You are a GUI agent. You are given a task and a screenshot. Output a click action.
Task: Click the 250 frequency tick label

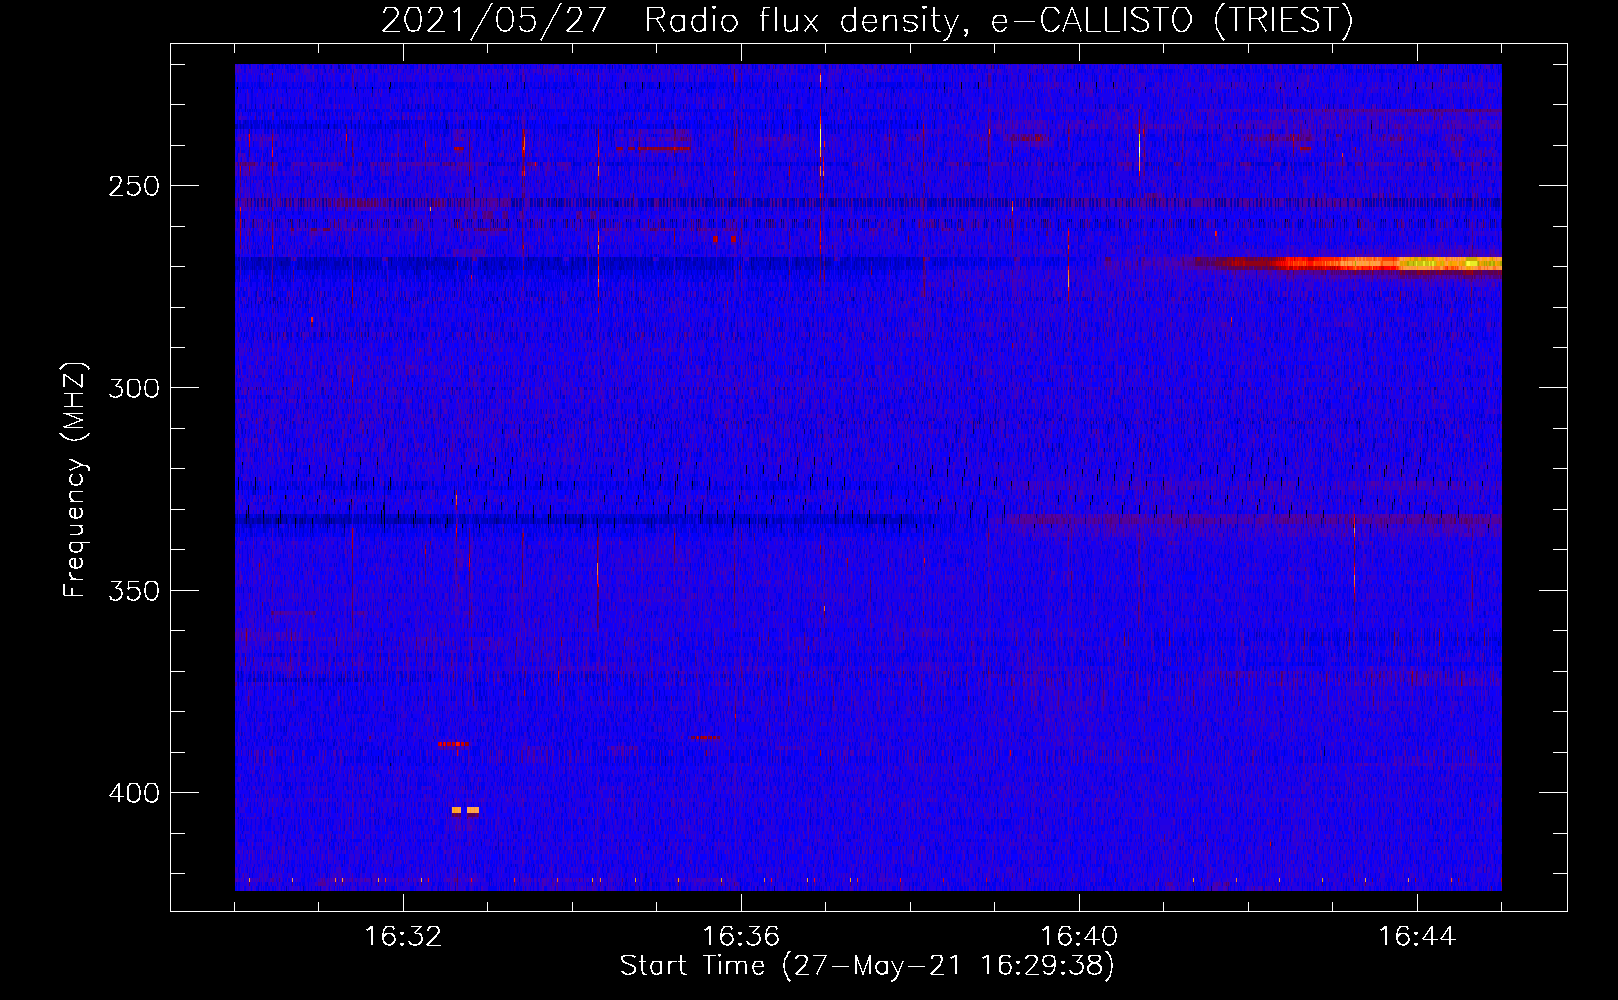(134, 186)
